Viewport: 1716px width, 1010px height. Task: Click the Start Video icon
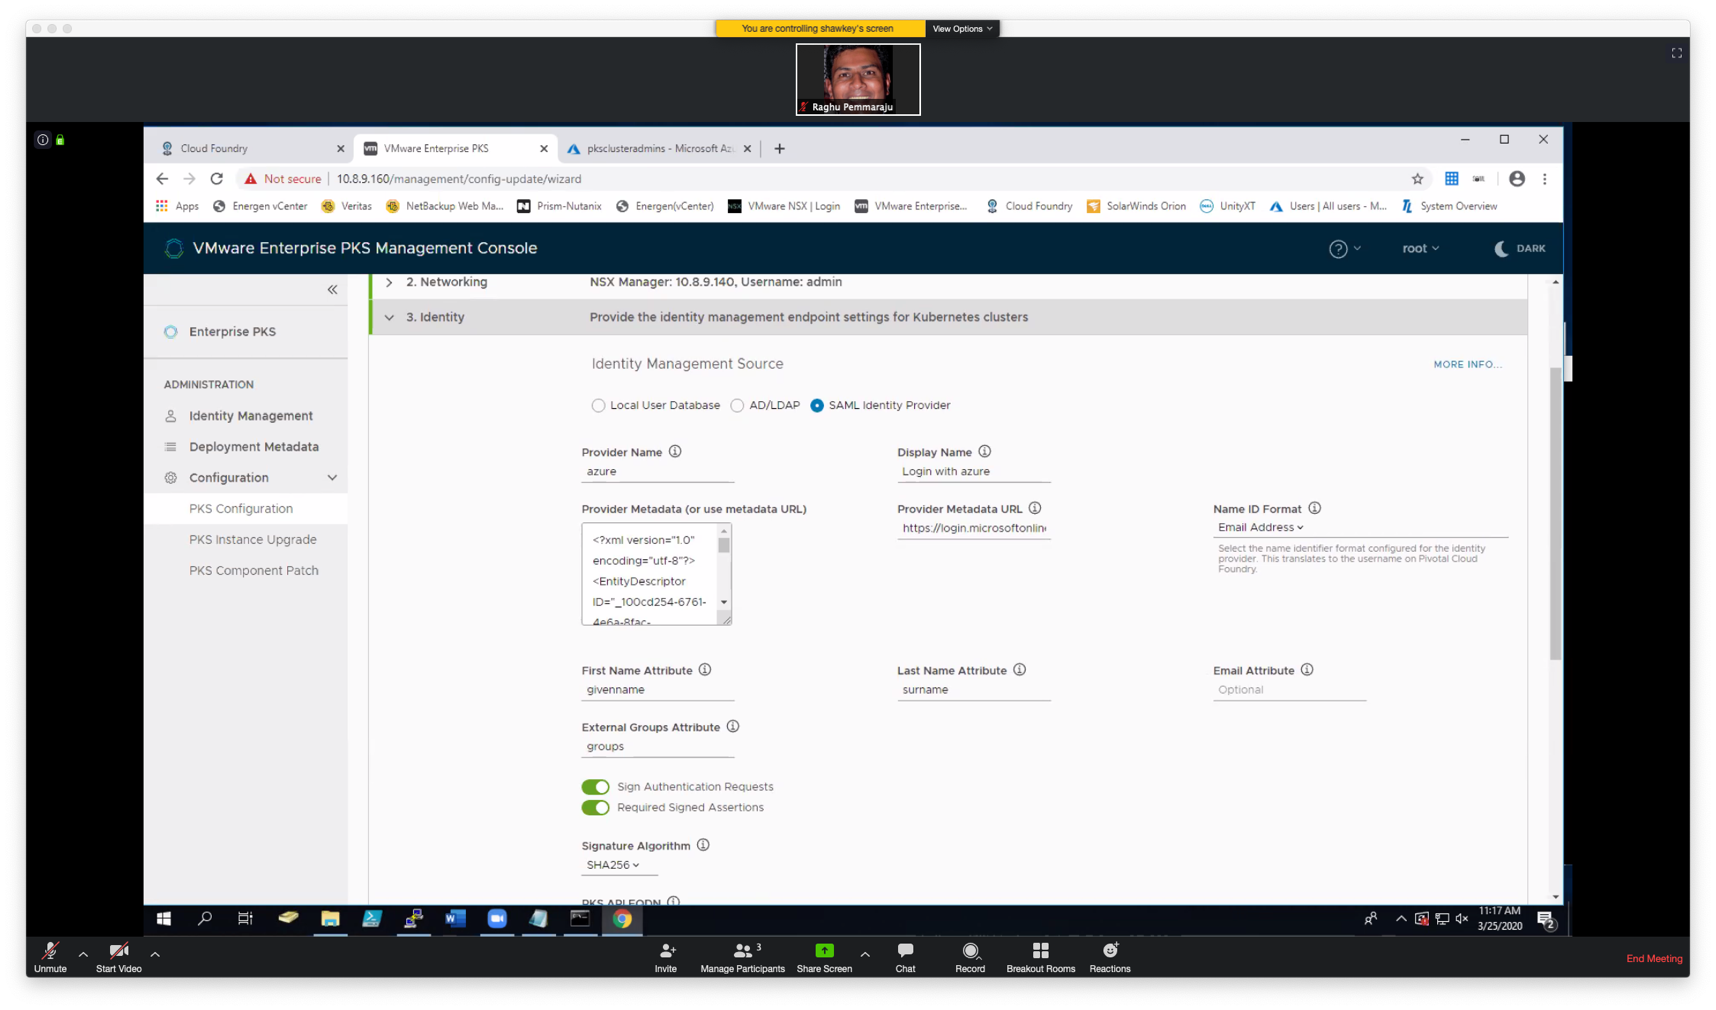tap(118, 951)
